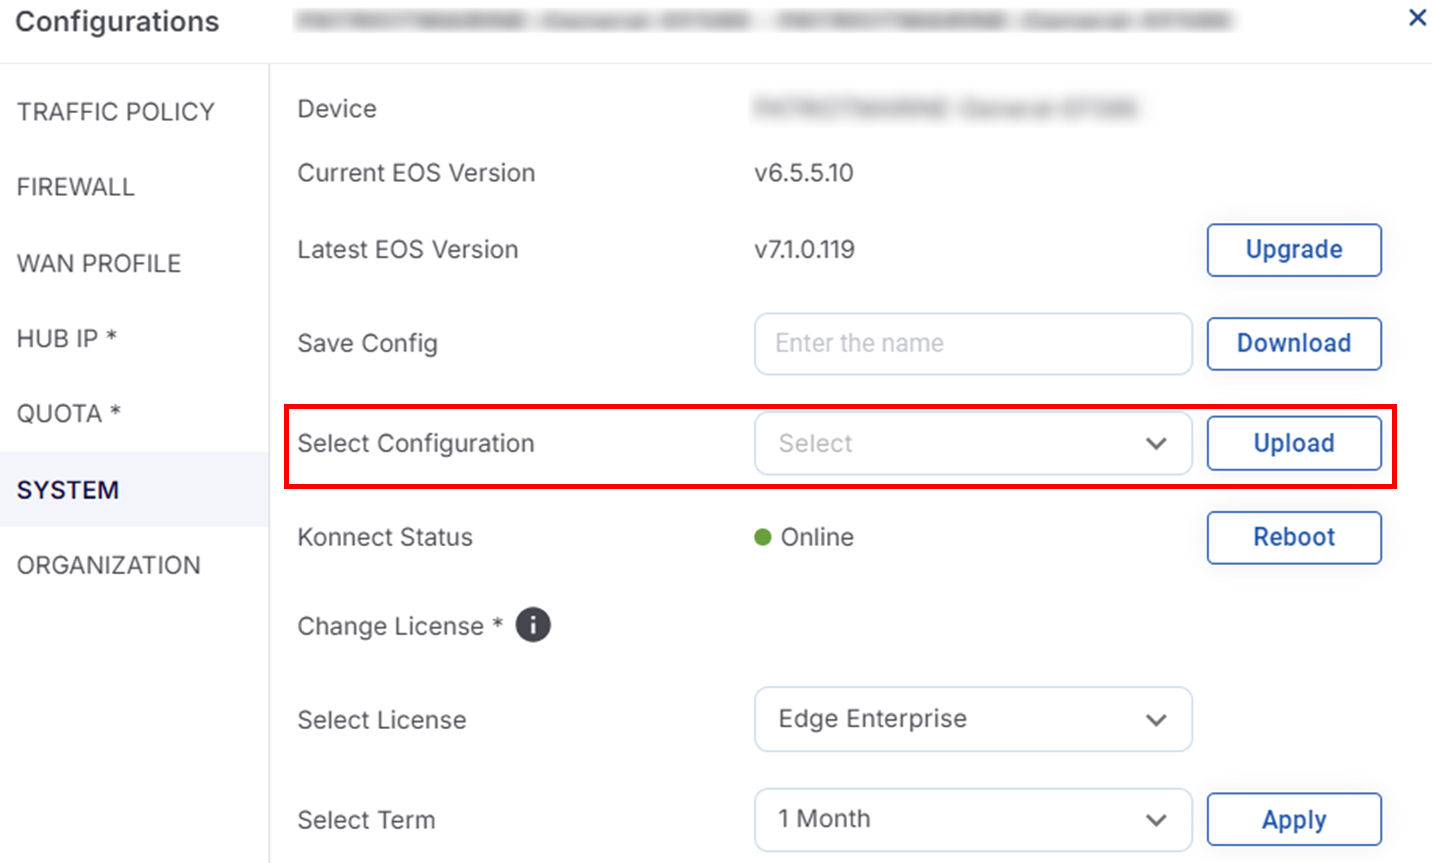Close the Configurations panel
The width and height of the screenshot is (1432, 863).
coord(1417,18)
